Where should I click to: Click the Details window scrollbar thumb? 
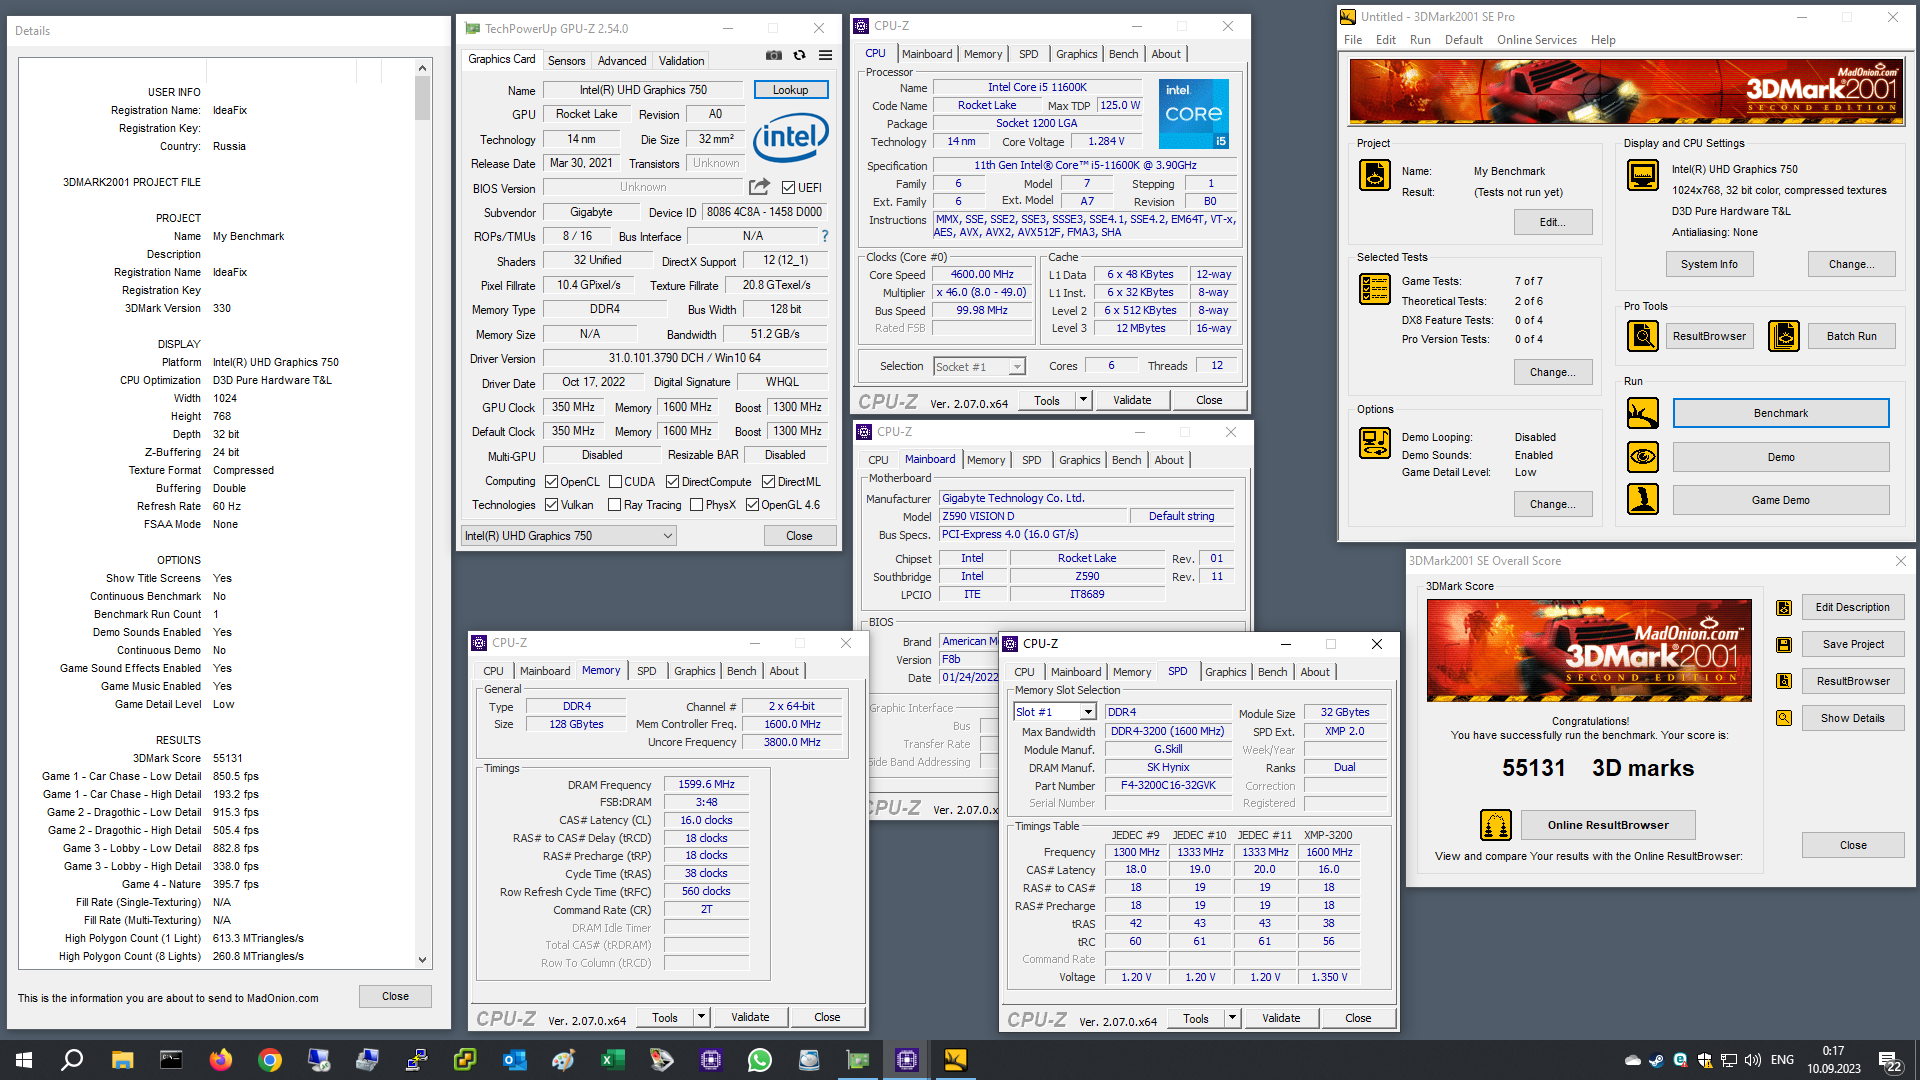tap(422, 98)
